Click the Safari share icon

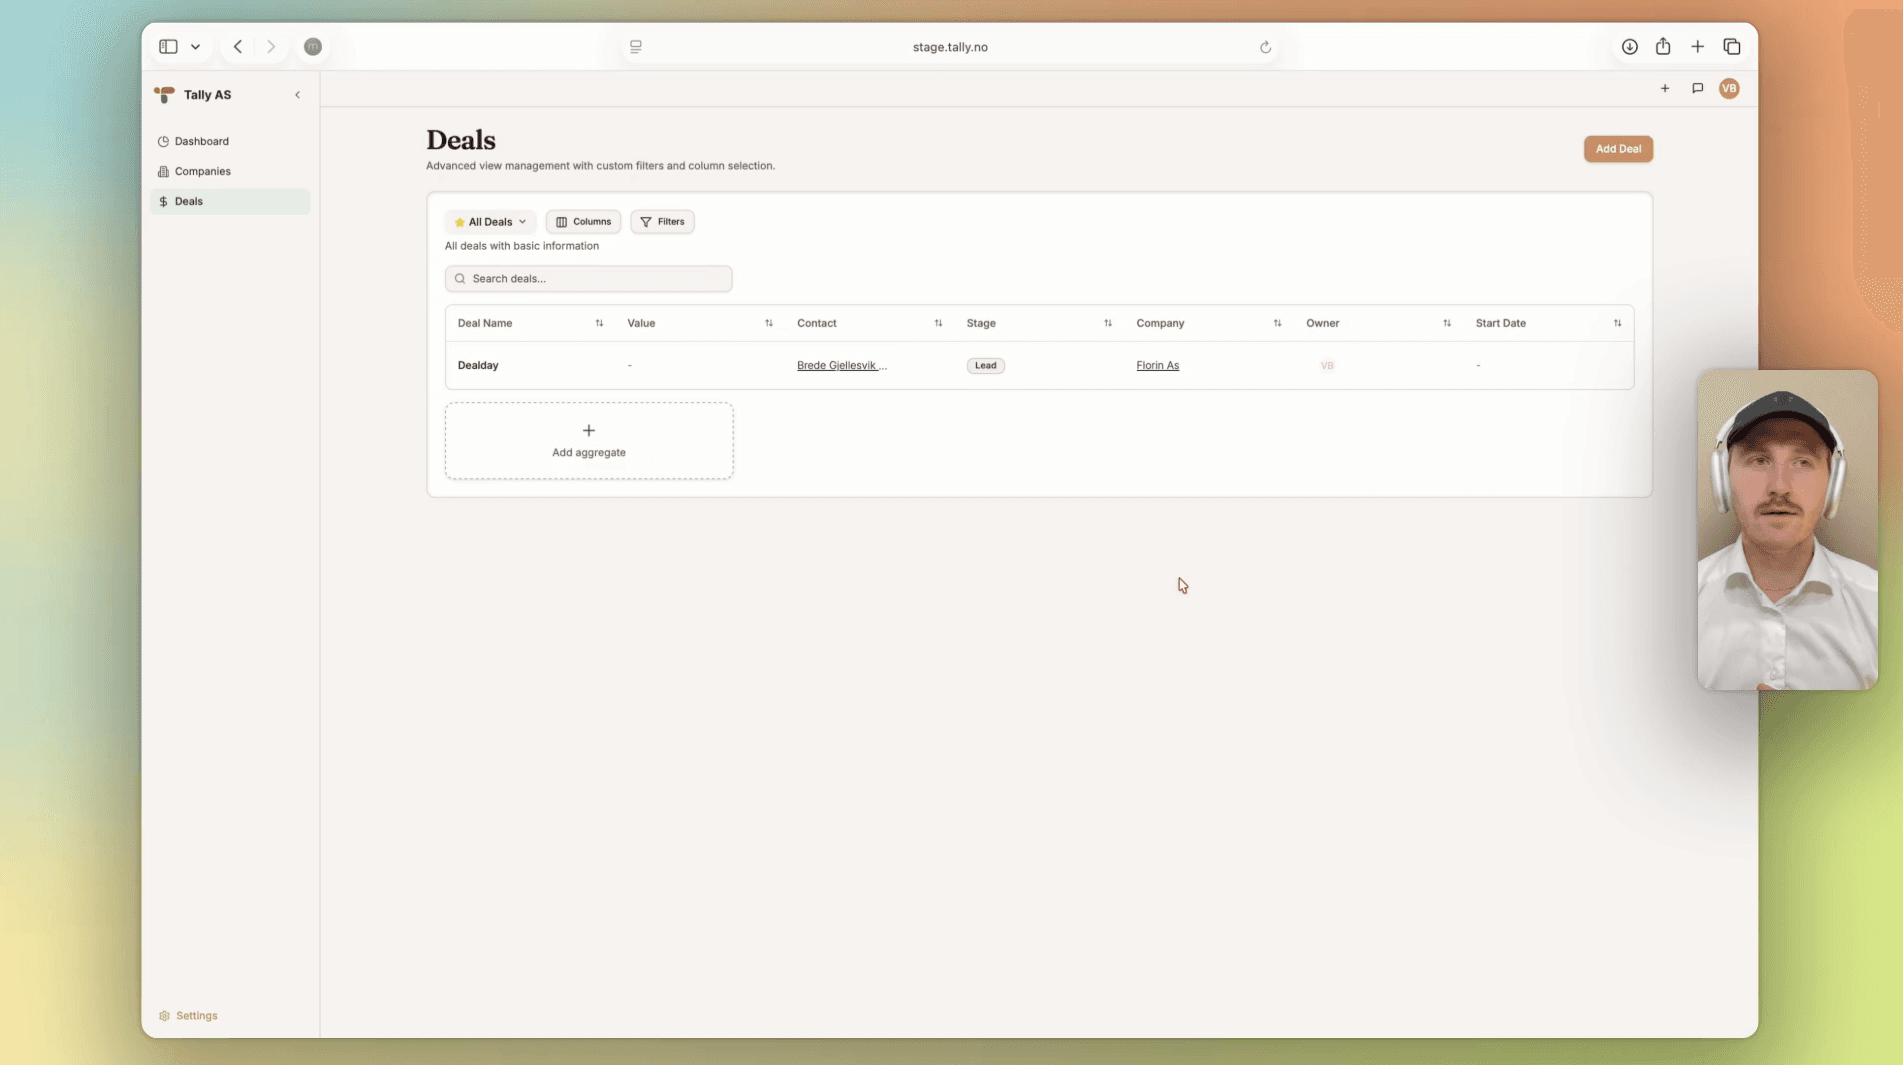click(1663, 47)
